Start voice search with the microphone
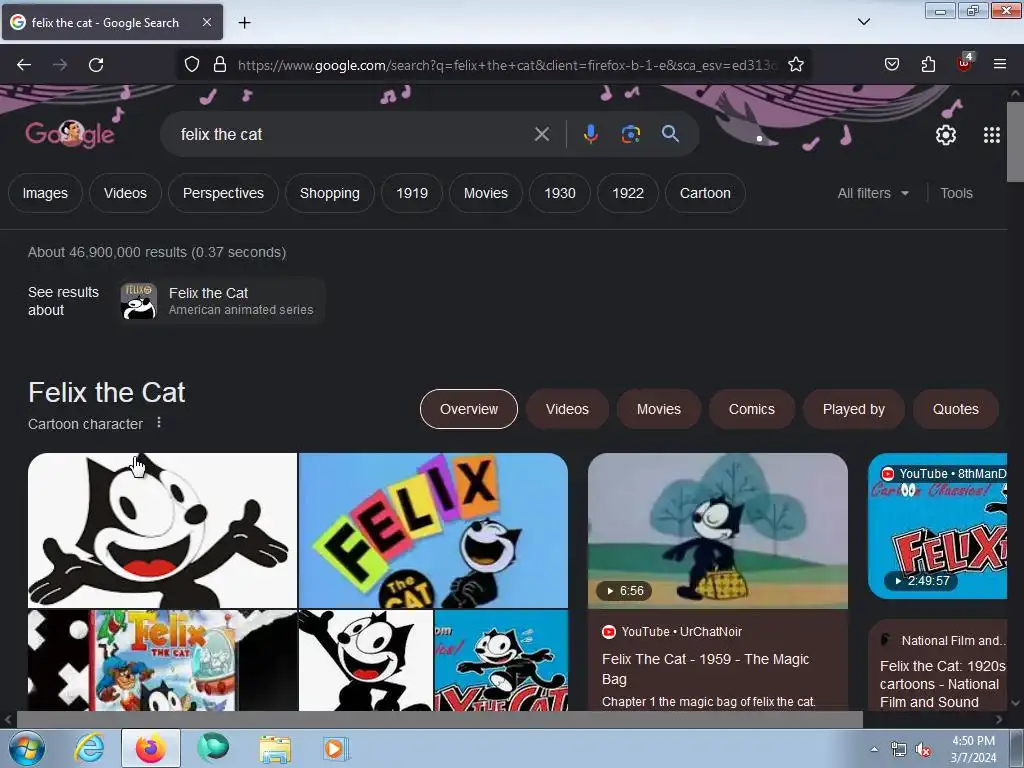This screenshot has width=1024, height=768. pyautogui.click(x=590, y=134)
